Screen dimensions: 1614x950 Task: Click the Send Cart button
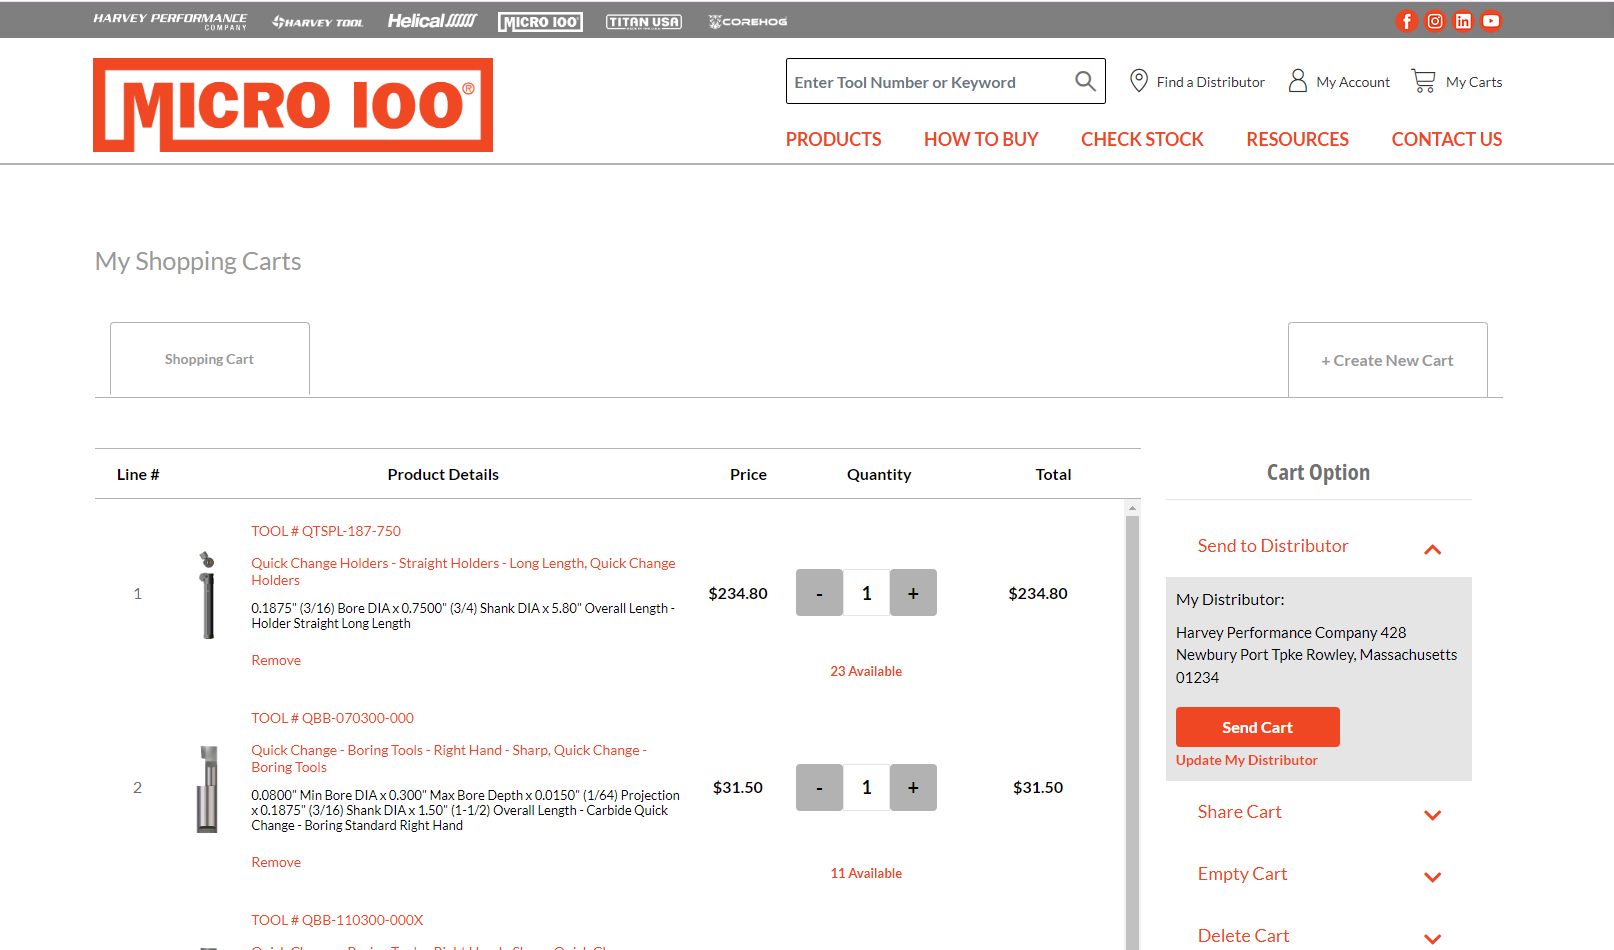(x=1257, y=727)
